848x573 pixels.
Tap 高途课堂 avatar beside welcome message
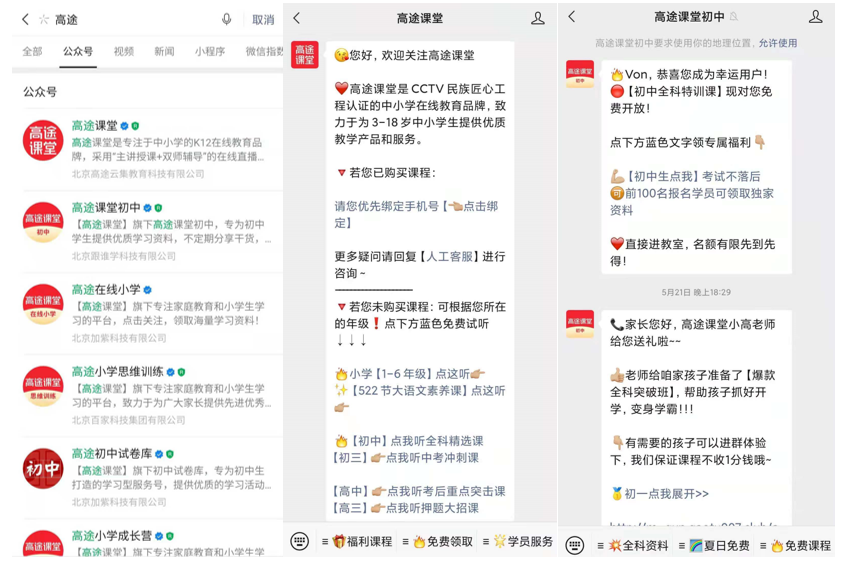(305, 55)
